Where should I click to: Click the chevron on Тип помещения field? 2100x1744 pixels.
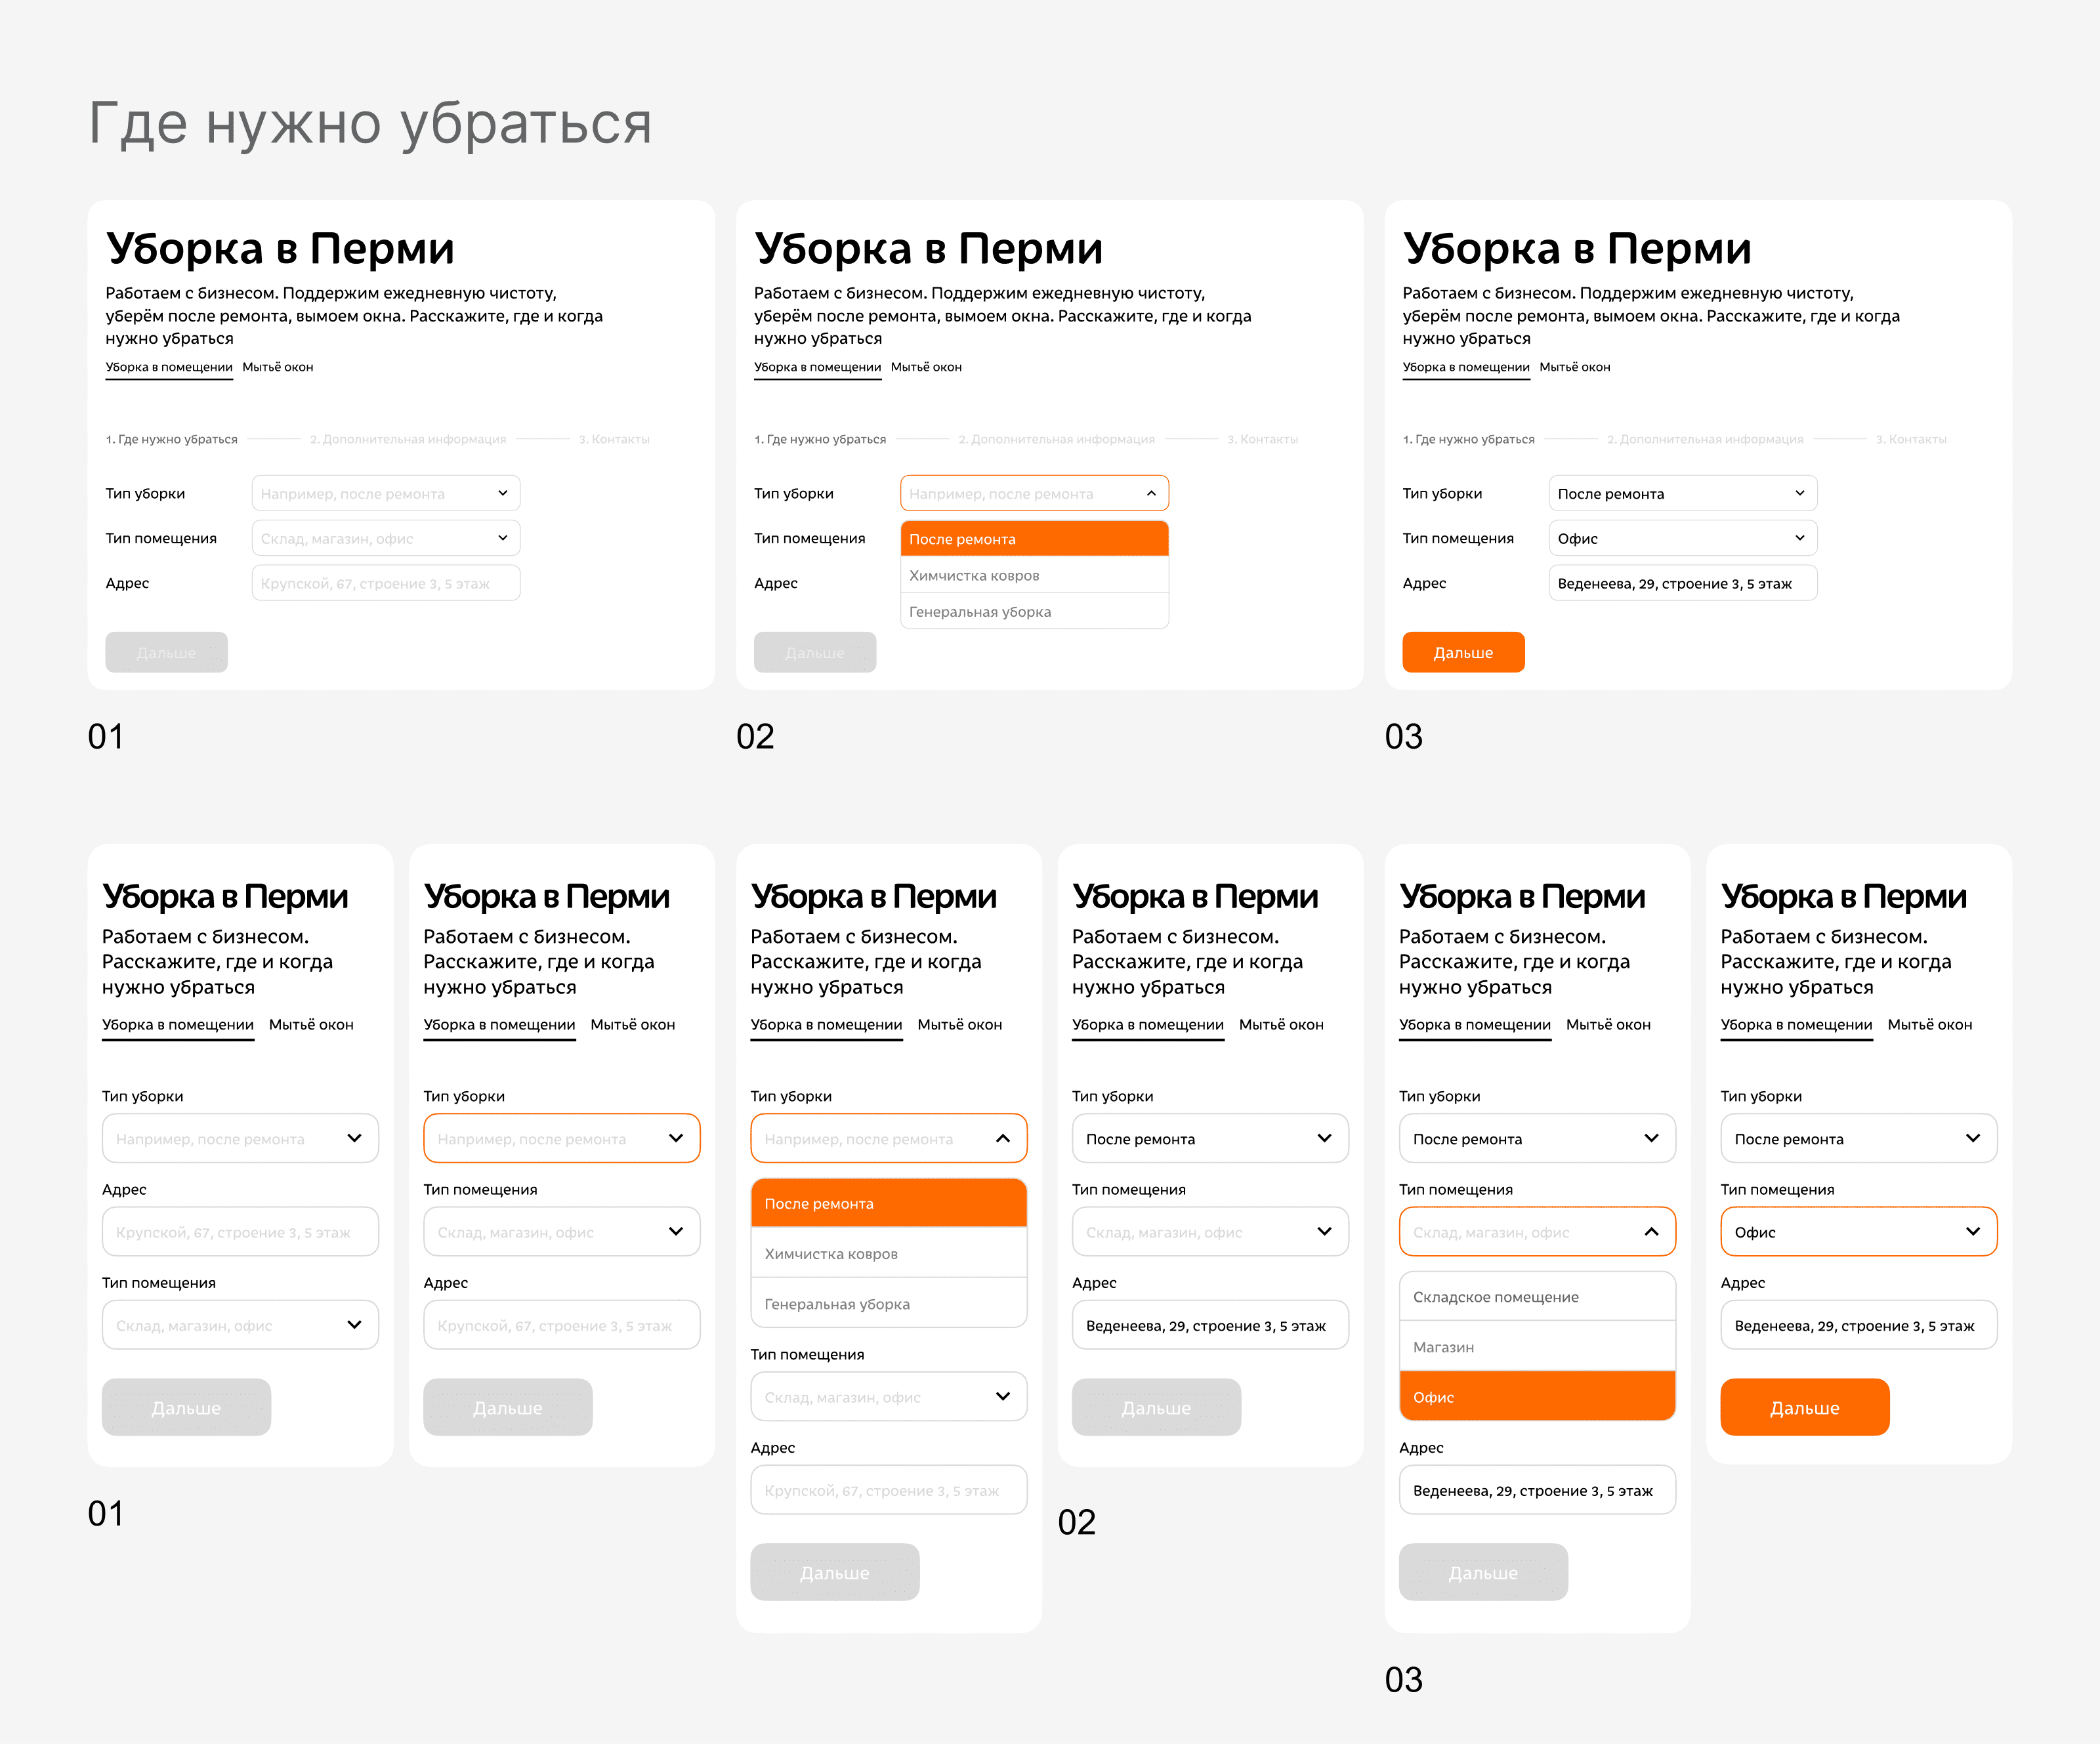(x=504, y=538)
